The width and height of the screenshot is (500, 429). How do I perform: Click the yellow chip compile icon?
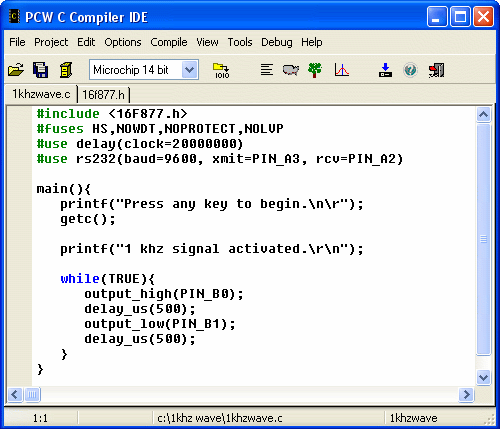point(66,70)
